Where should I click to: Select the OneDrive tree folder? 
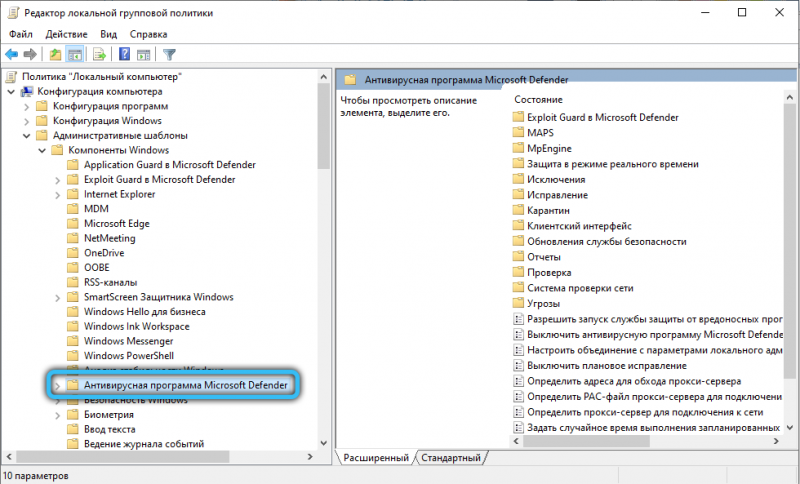coord(104,253)
